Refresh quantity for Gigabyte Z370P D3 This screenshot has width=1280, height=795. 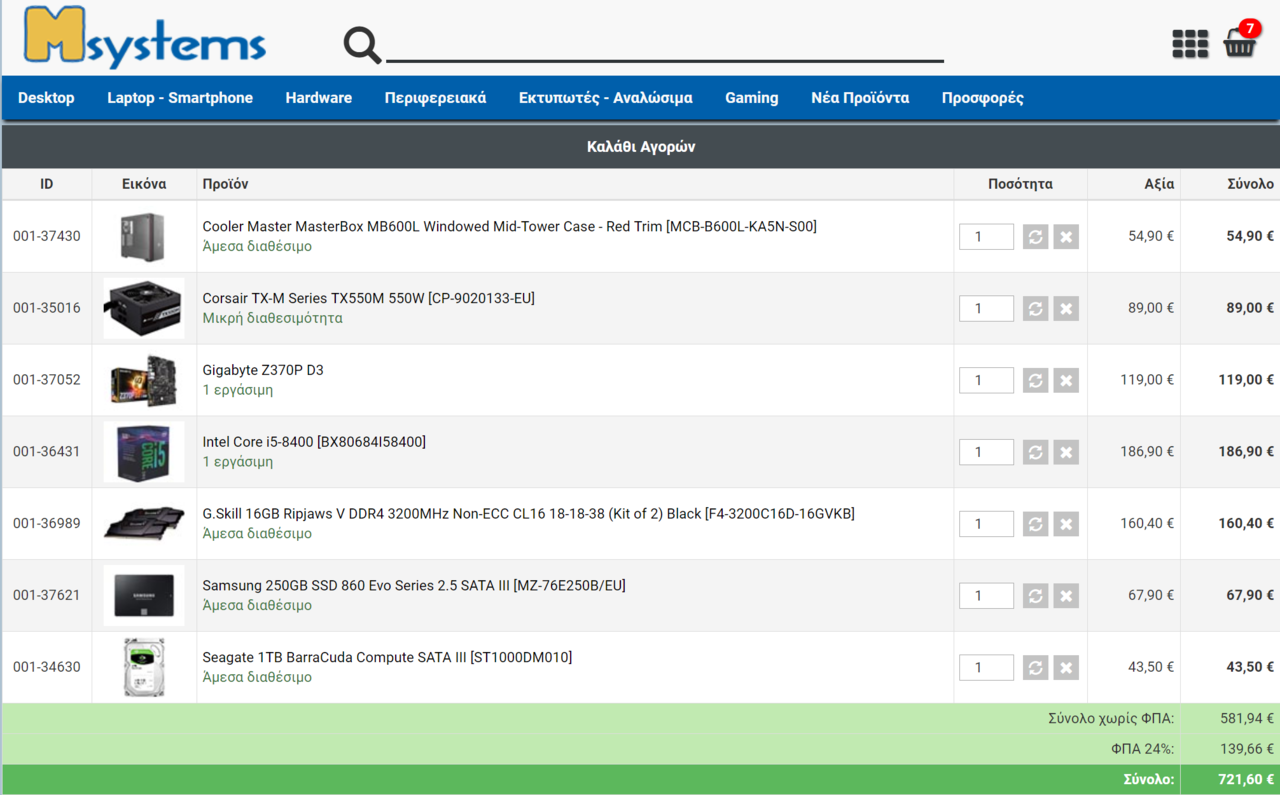(1035, 380)
